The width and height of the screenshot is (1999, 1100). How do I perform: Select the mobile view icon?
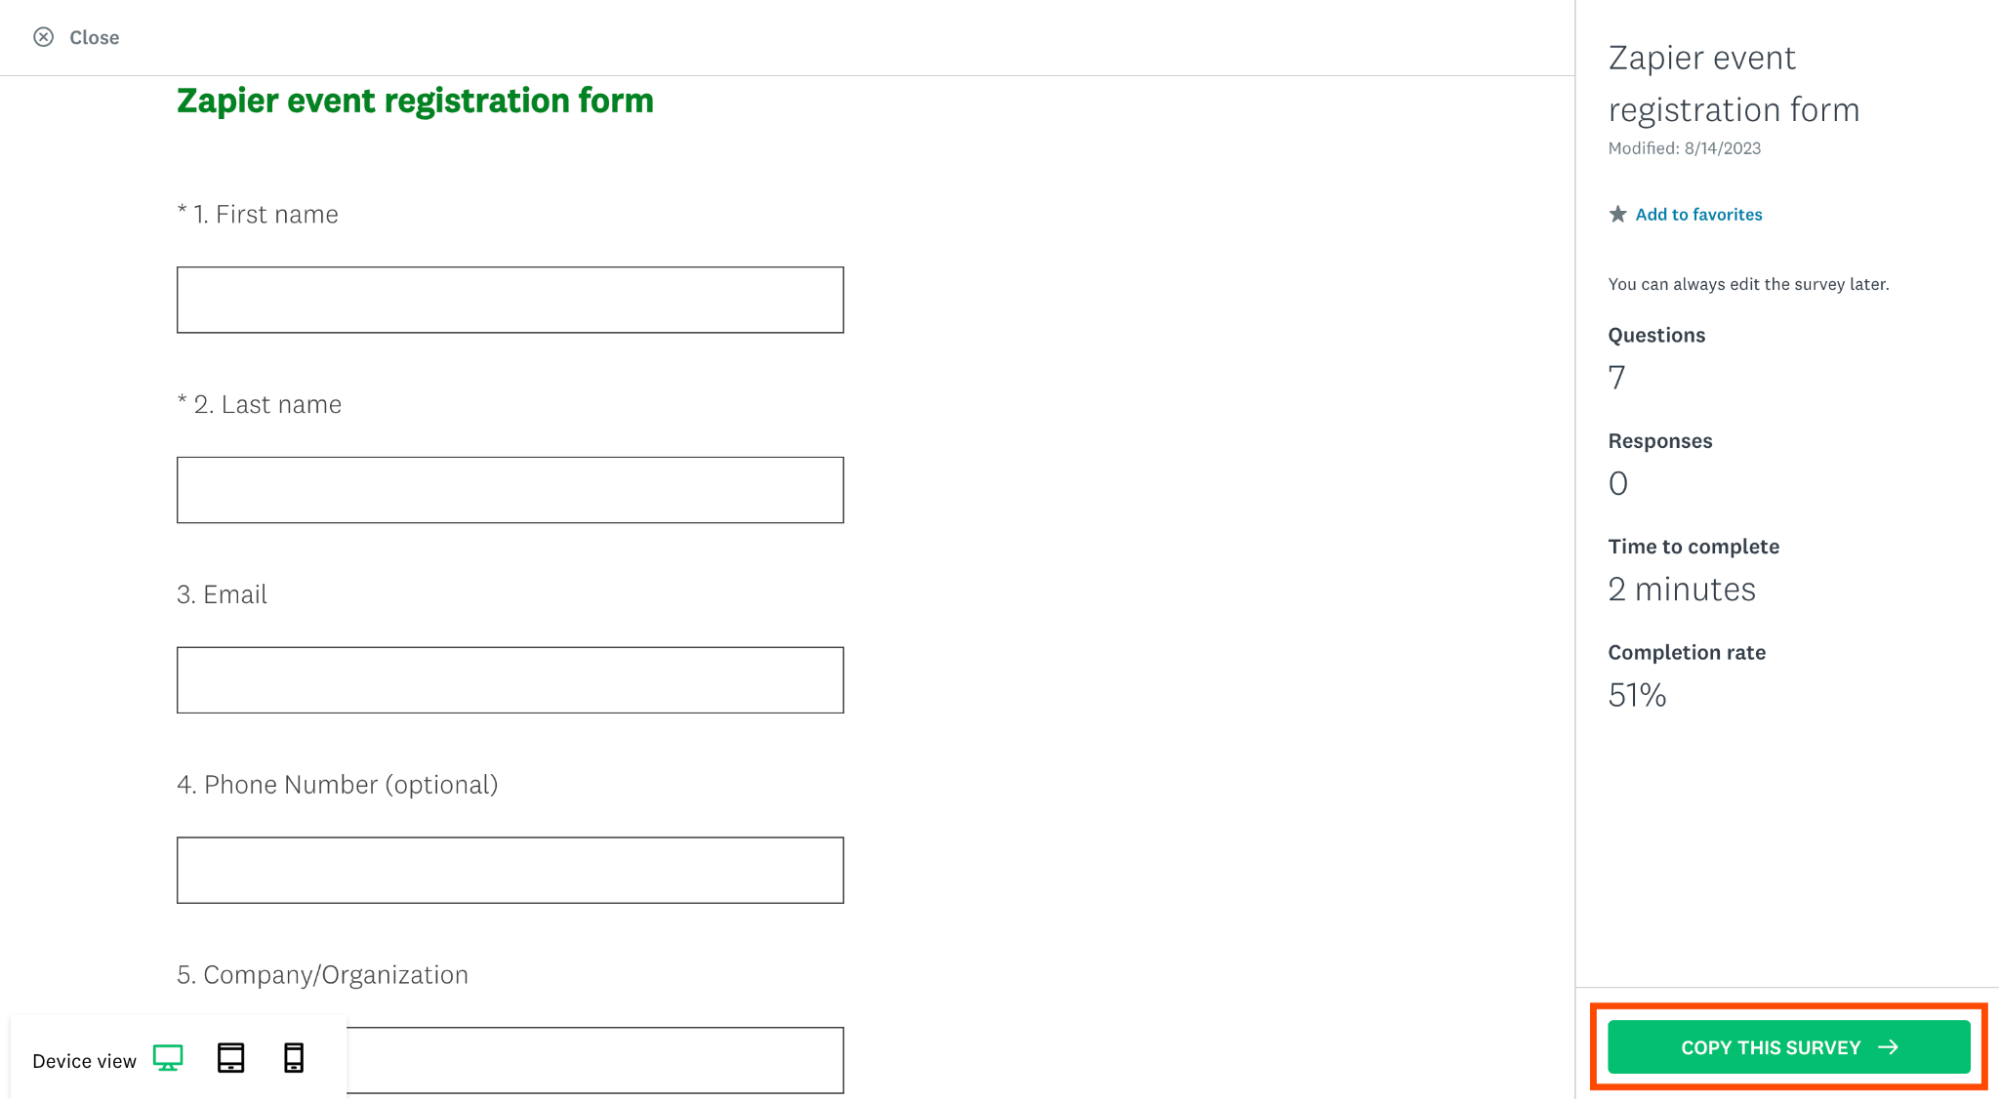click(x=294, y=1059)
